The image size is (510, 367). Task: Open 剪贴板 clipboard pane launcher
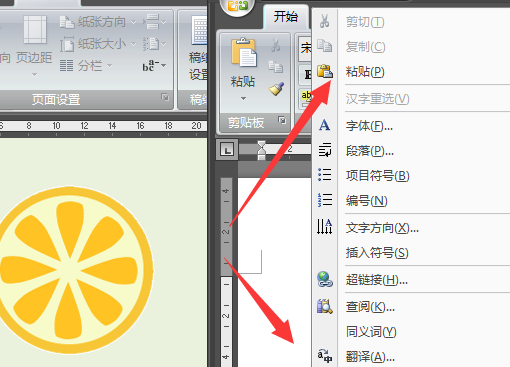(x=282, y=120)
